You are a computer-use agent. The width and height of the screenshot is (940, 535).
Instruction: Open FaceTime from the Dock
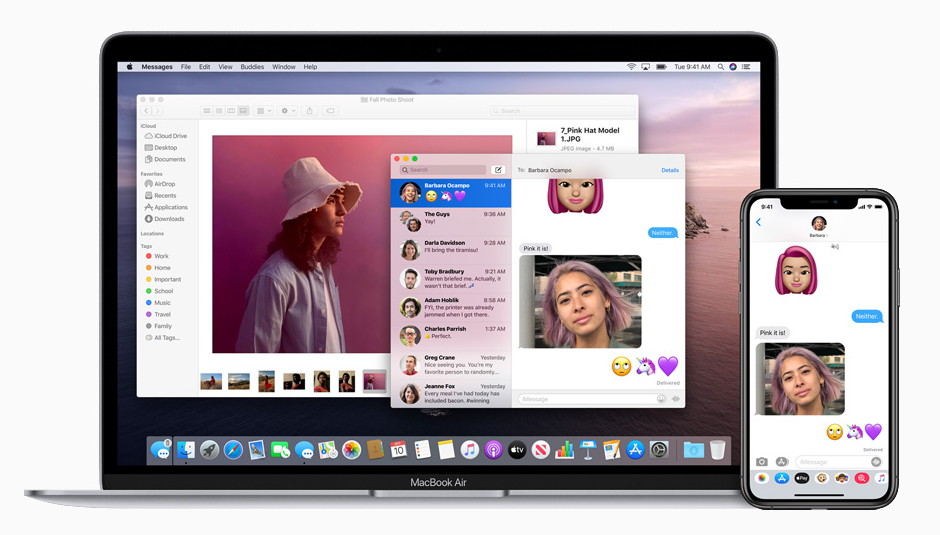280,449
